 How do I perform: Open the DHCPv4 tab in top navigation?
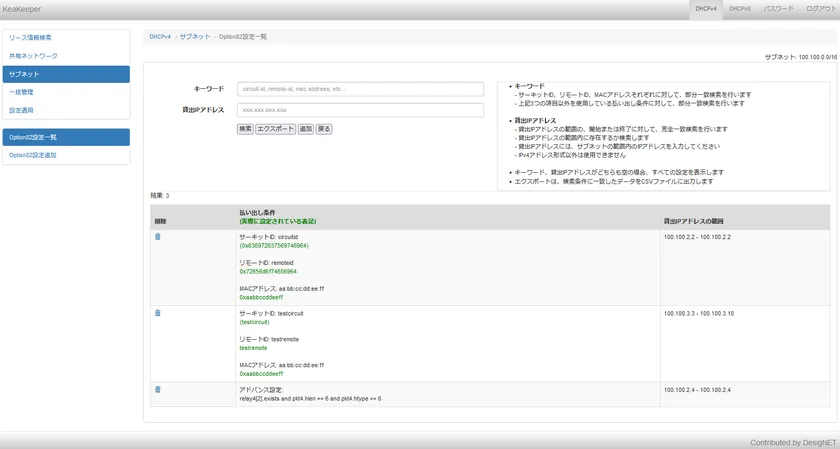coord(705,9)
